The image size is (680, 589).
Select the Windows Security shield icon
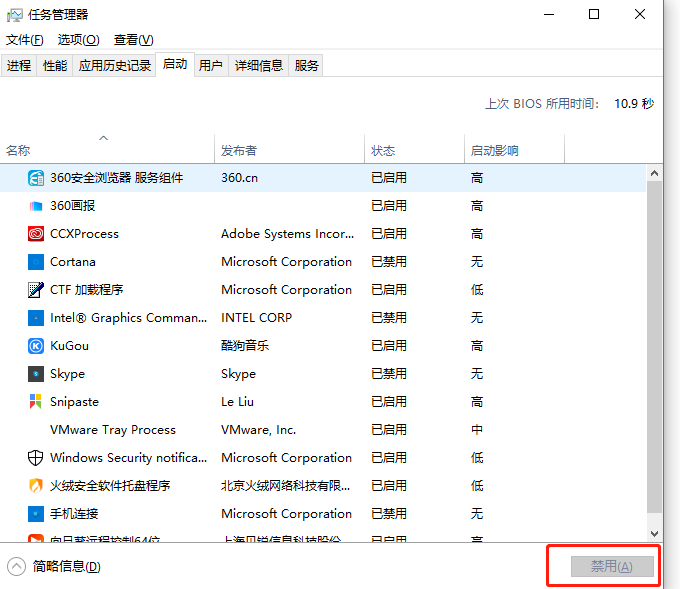[36, 458]
